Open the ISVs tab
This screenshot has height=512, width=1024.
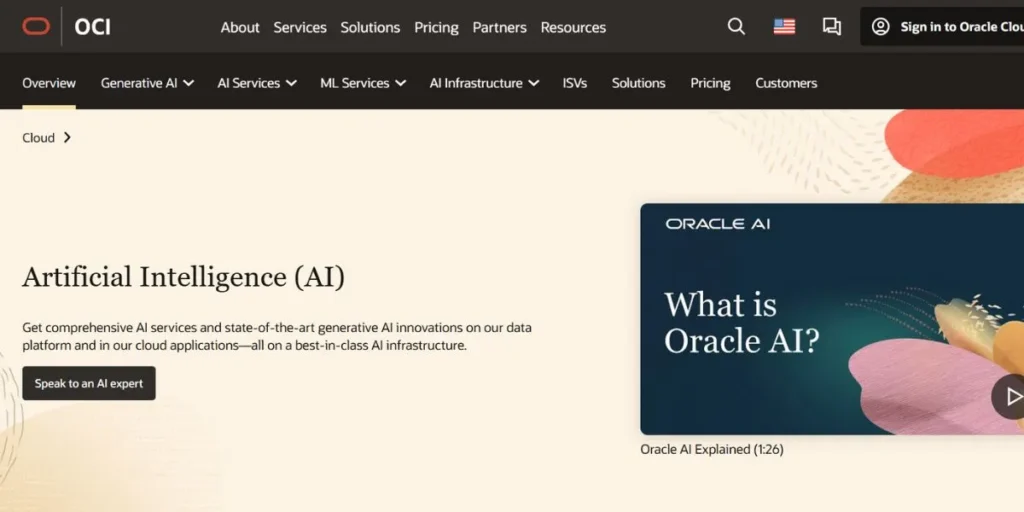[x=575, y=83]
